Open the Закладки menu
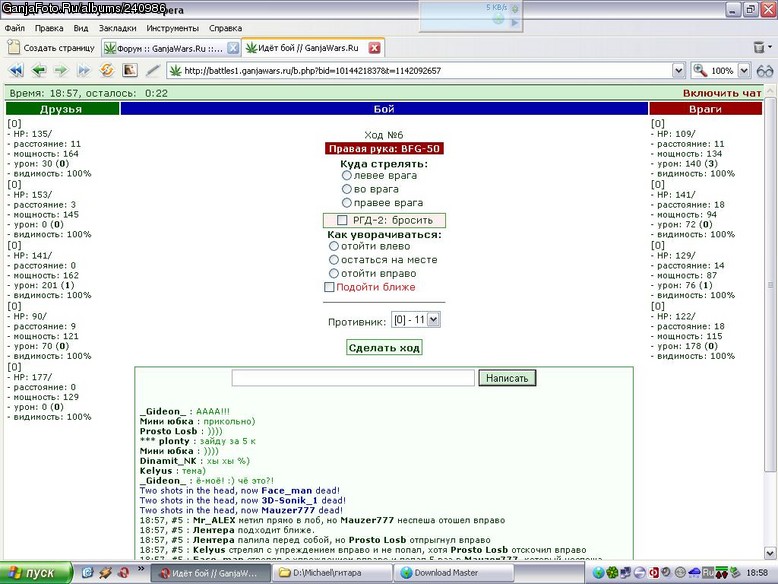This screenshot has width=778, height=584. pos(117,28)
